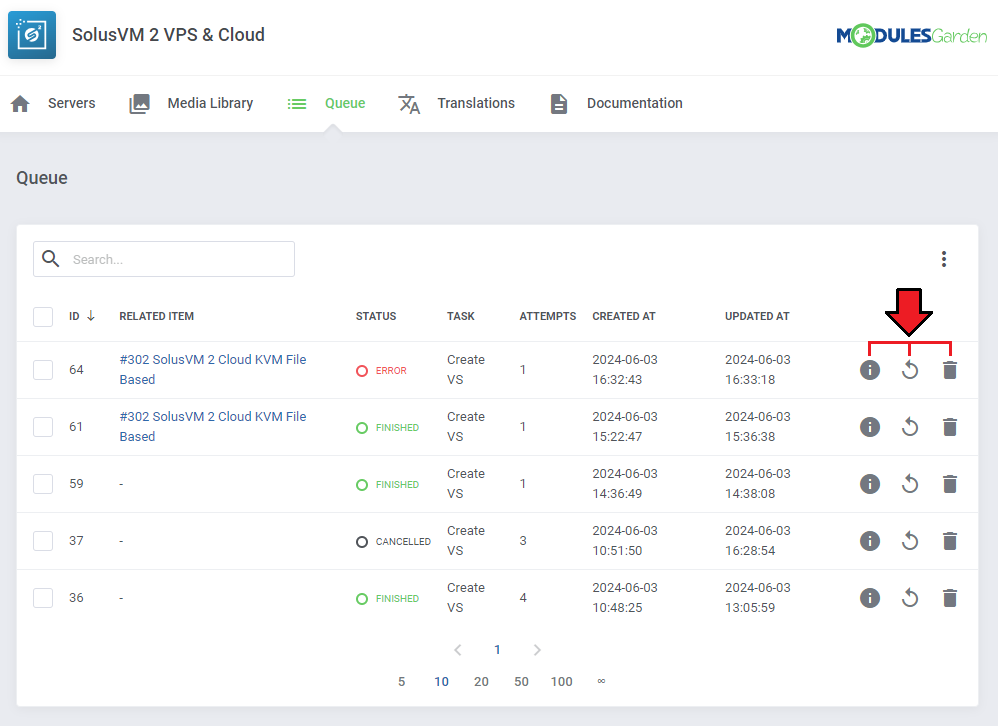This screenshot has width=998, height=726.
Task: Show 50 entries per page
Action: [x=521, y=681]
